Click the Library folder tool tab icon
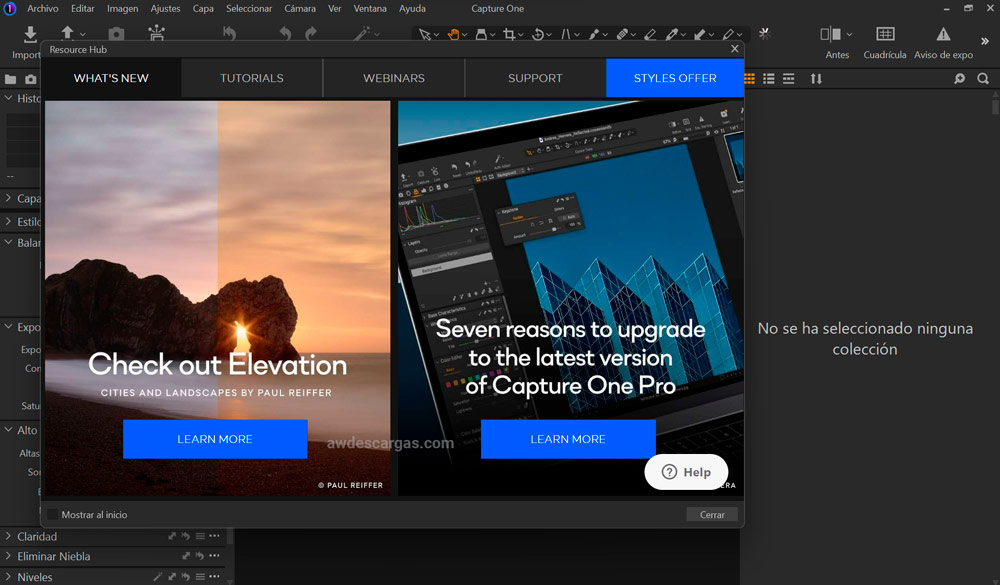 tap(10, 79)
